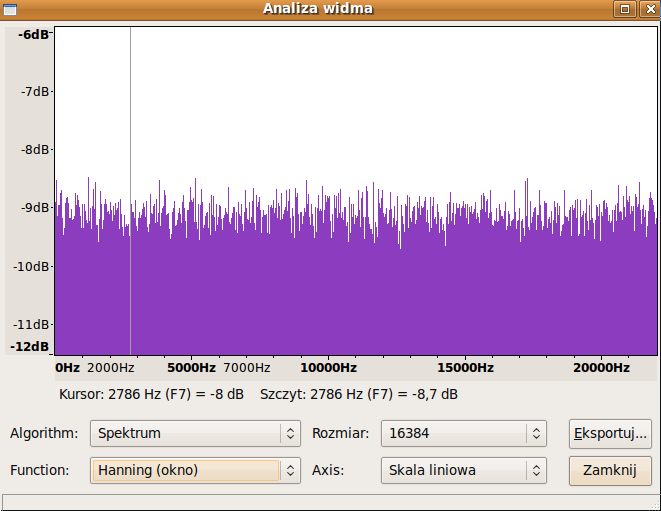661x511 pixels.
Task: Close the Analiza widma window
Action: (x=650, y=9)
